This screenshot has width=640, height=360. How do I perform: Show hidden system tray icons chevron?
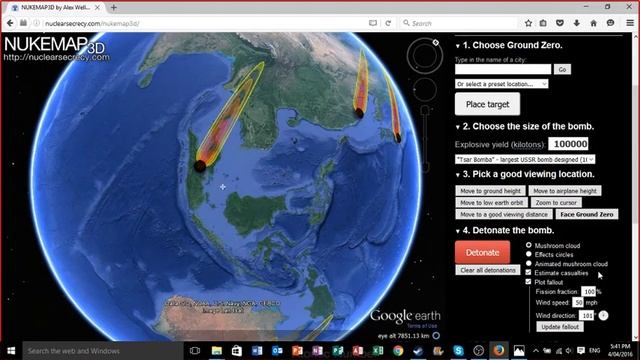tap(536, 351)
